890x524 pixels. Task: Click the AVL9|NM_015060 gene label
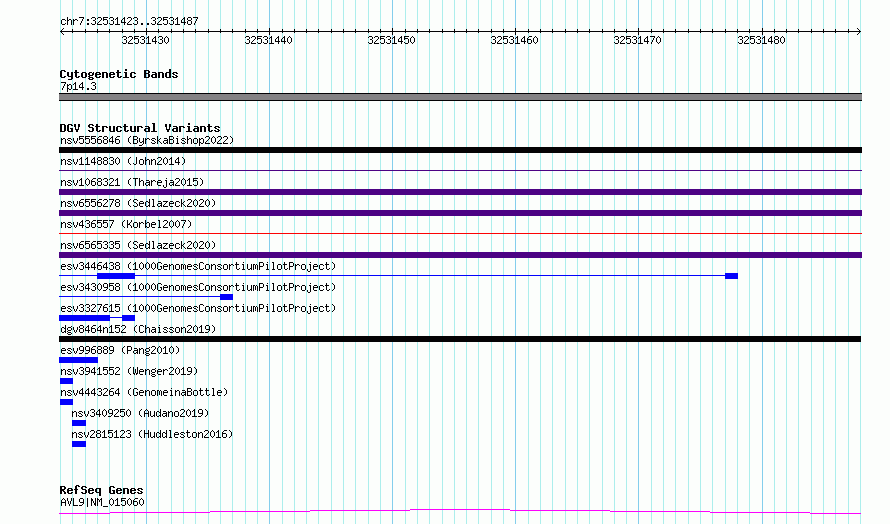(102, 502)
